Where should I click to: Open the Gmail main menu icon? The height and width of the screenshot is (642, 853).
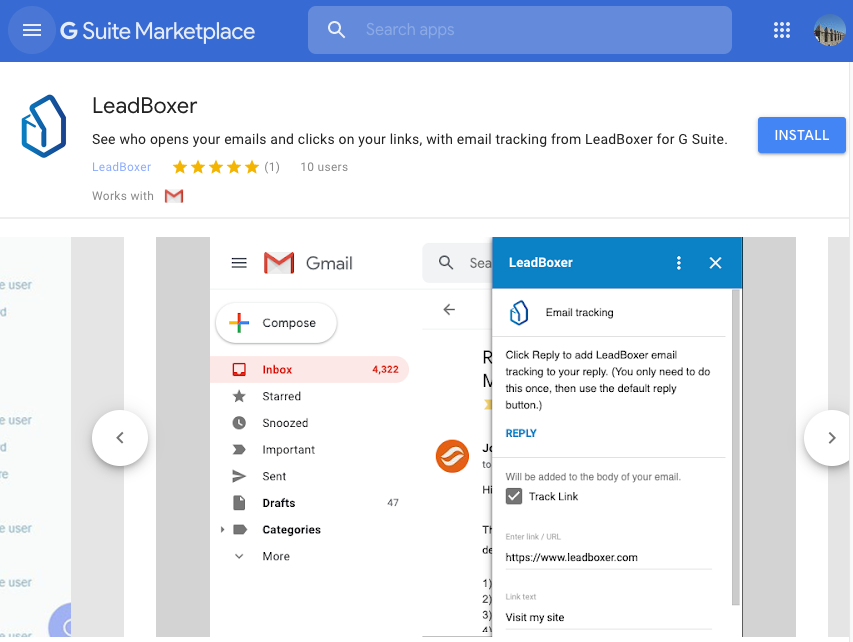tap(239, 263)
